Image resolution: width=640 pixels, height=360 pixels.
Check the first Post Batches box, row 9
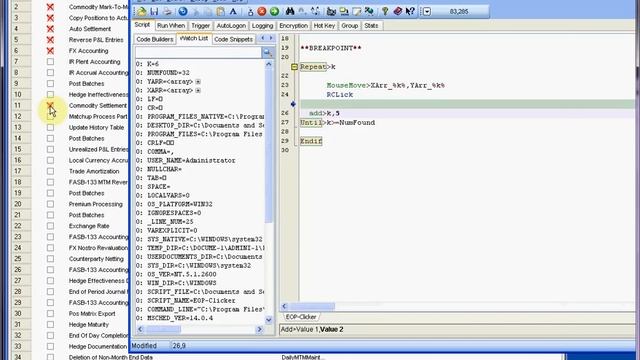pos(50,84)
